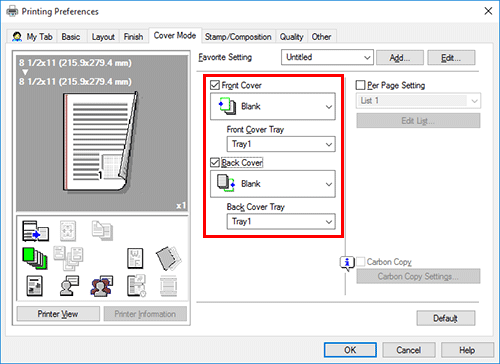500x364 pixels.
Task: Click the Default button
Action: [x=446, y=318]
